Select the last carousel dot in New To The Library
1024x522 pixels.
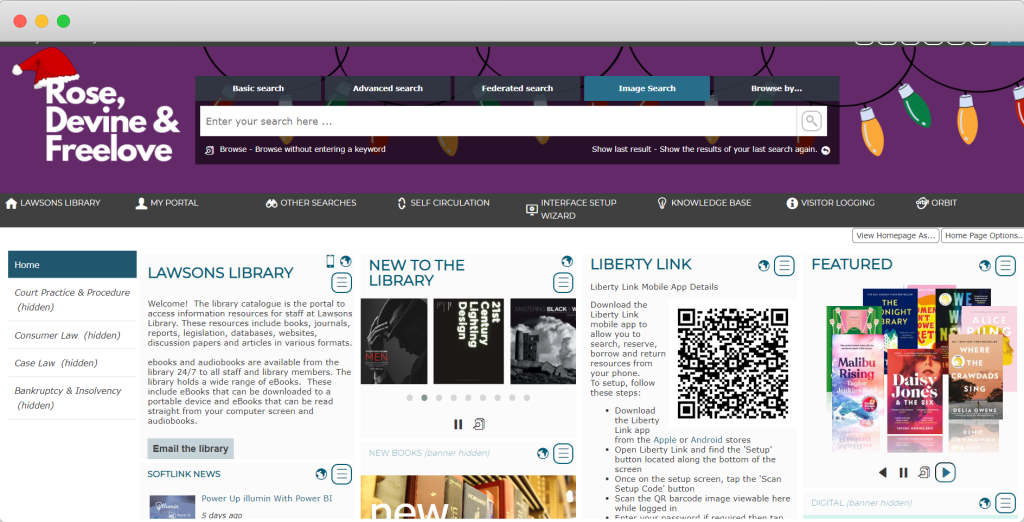(526, 397)
